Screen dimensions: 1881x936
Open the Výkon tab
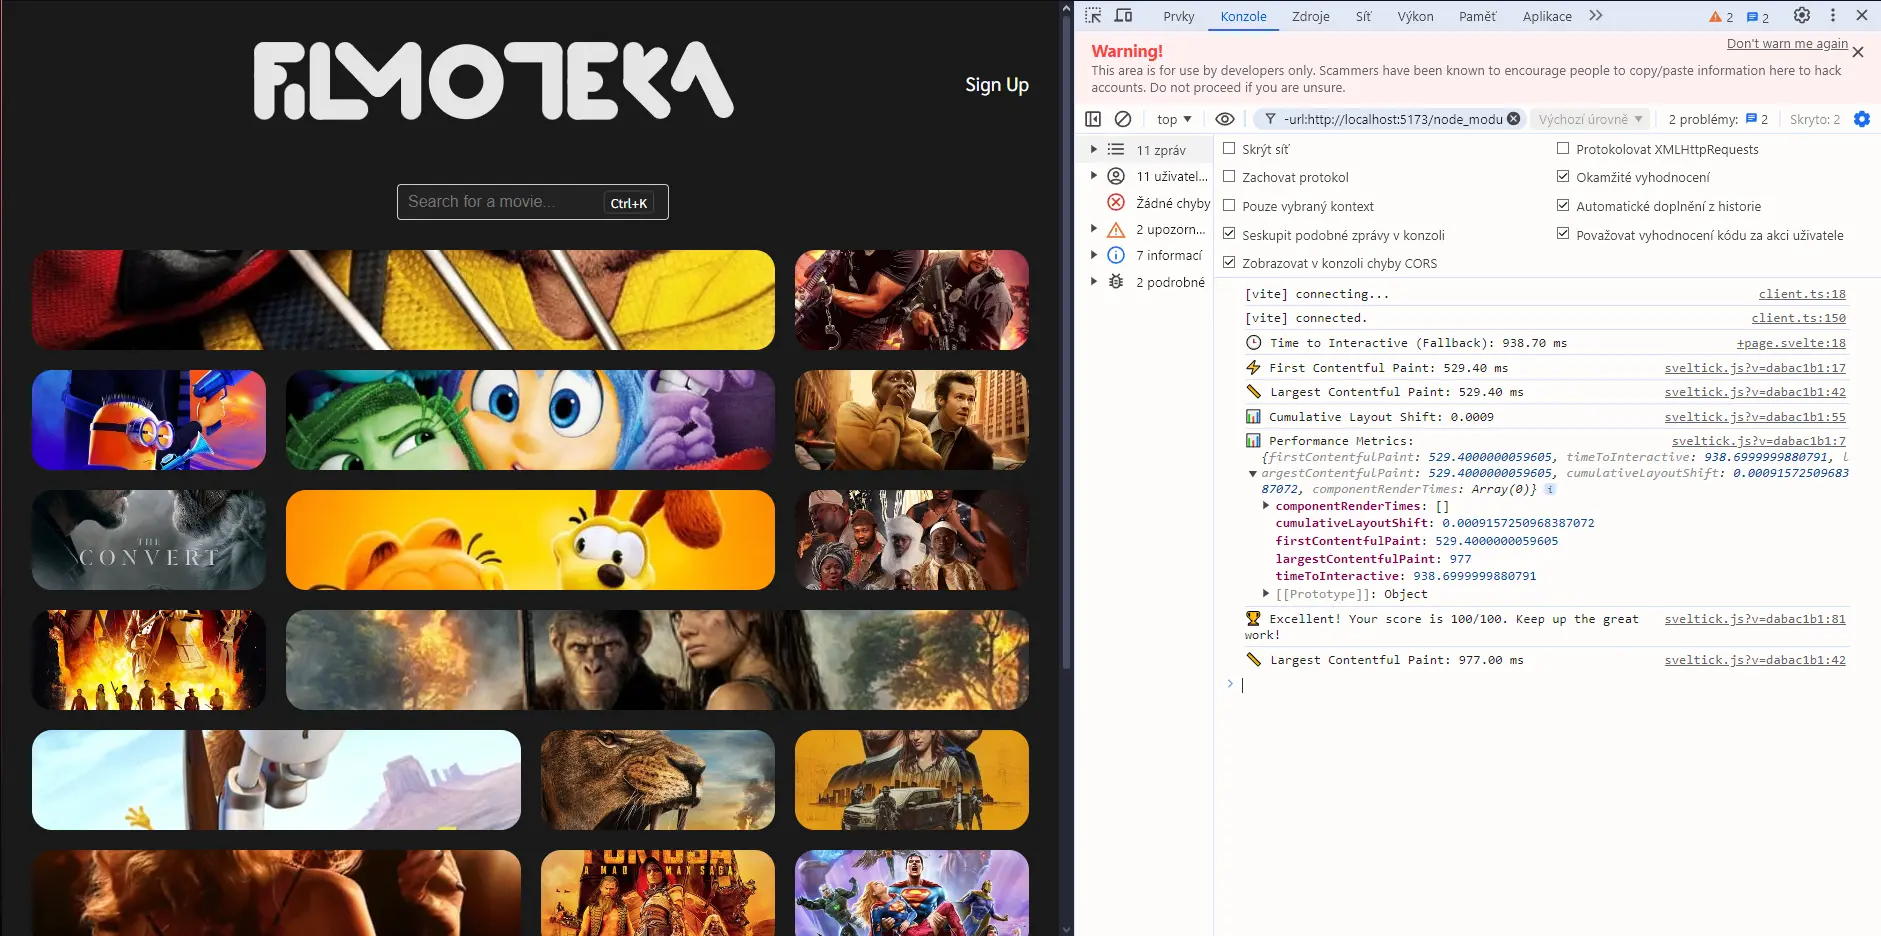coord(1415,16)
